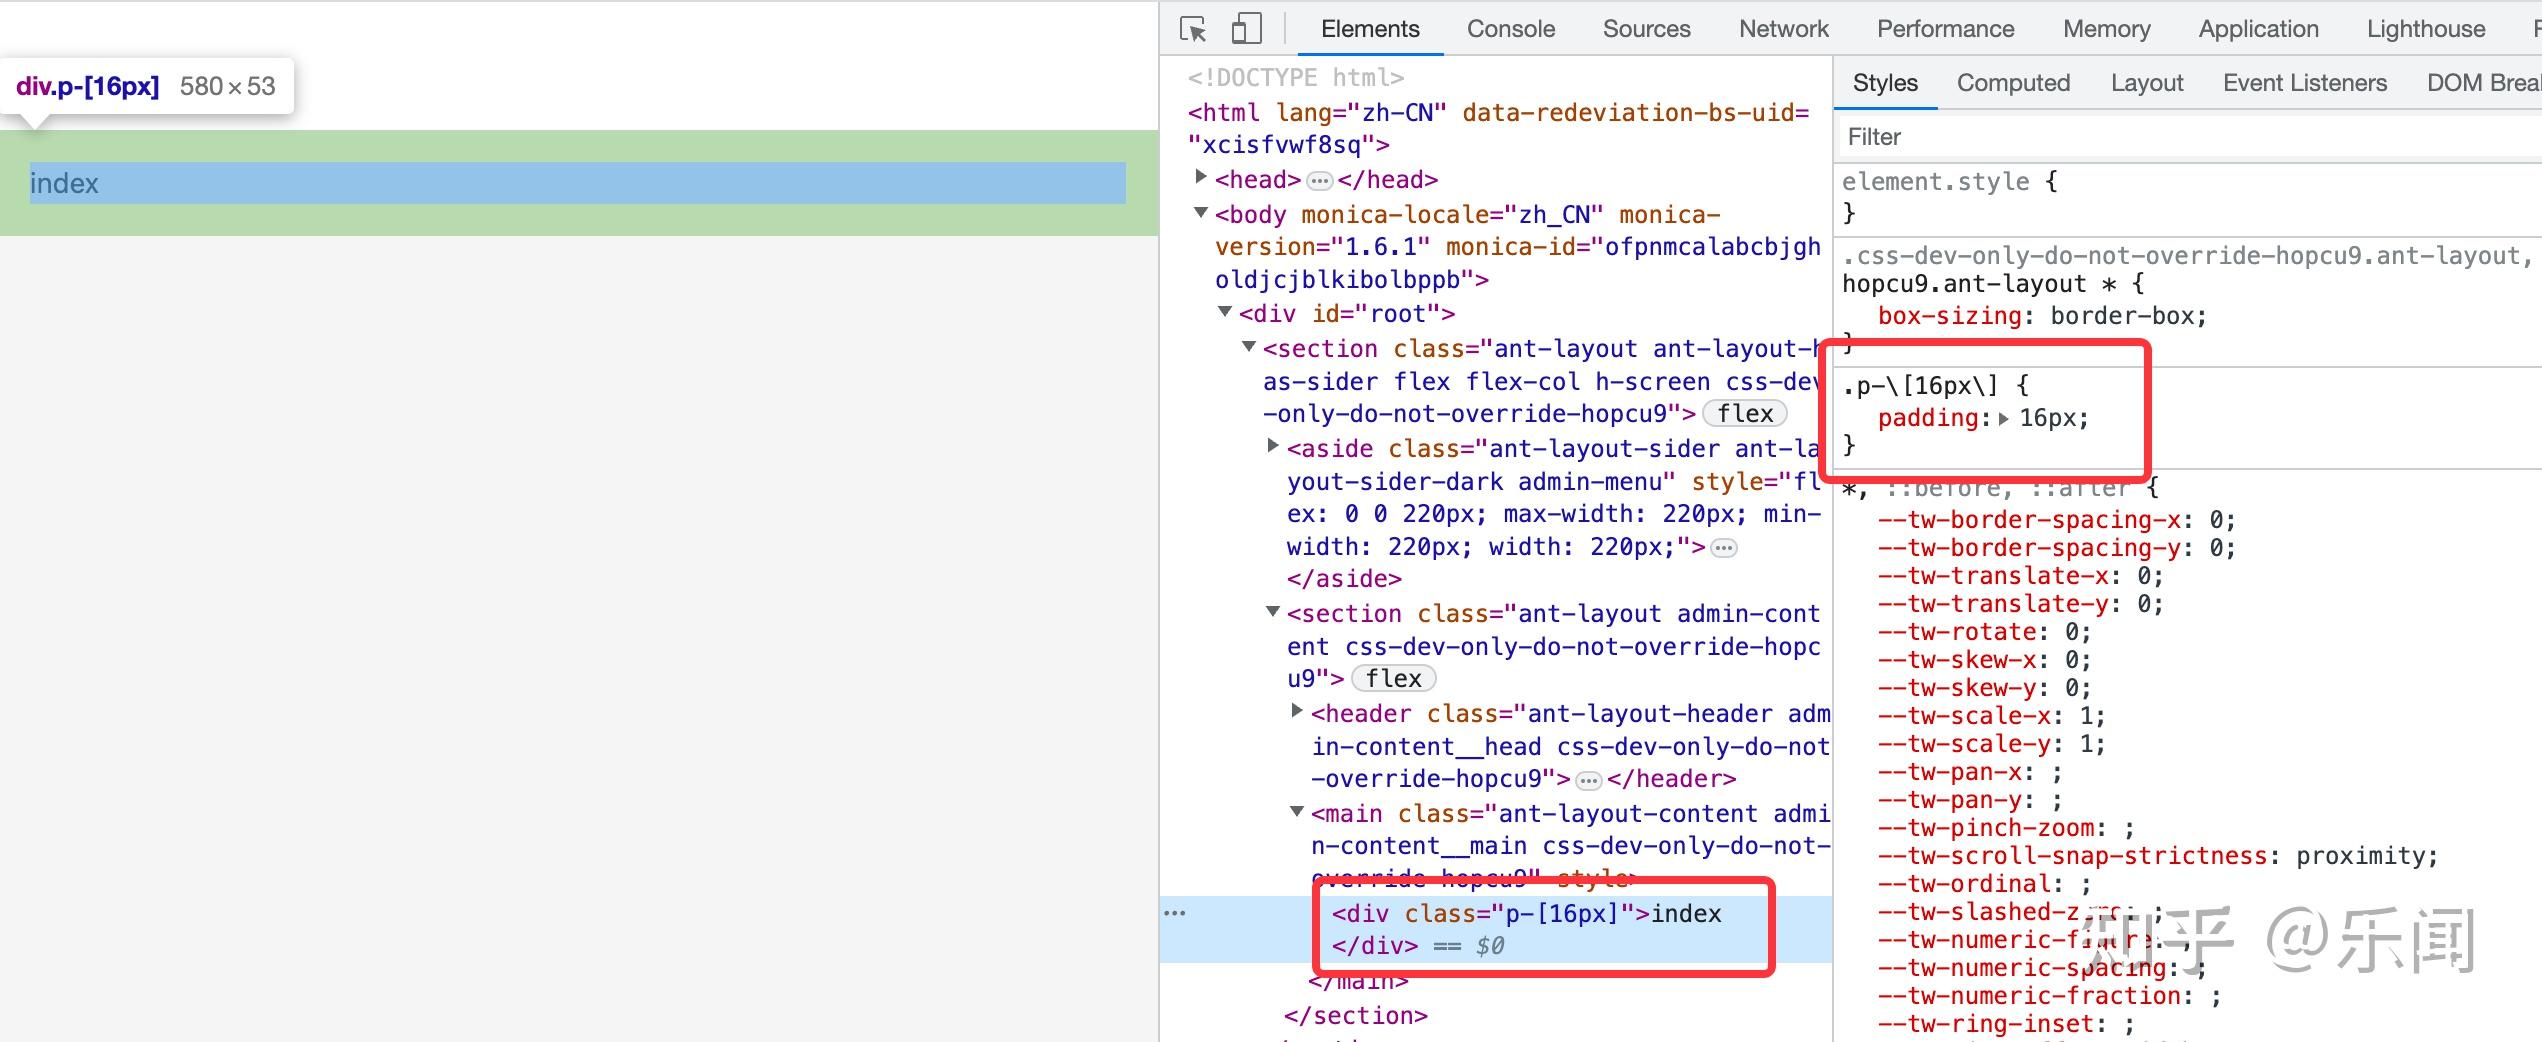Screen dimensions: 2542x1042
Task: Click the ellipsis after the aside style attribute
Action: coord(1720,547)
